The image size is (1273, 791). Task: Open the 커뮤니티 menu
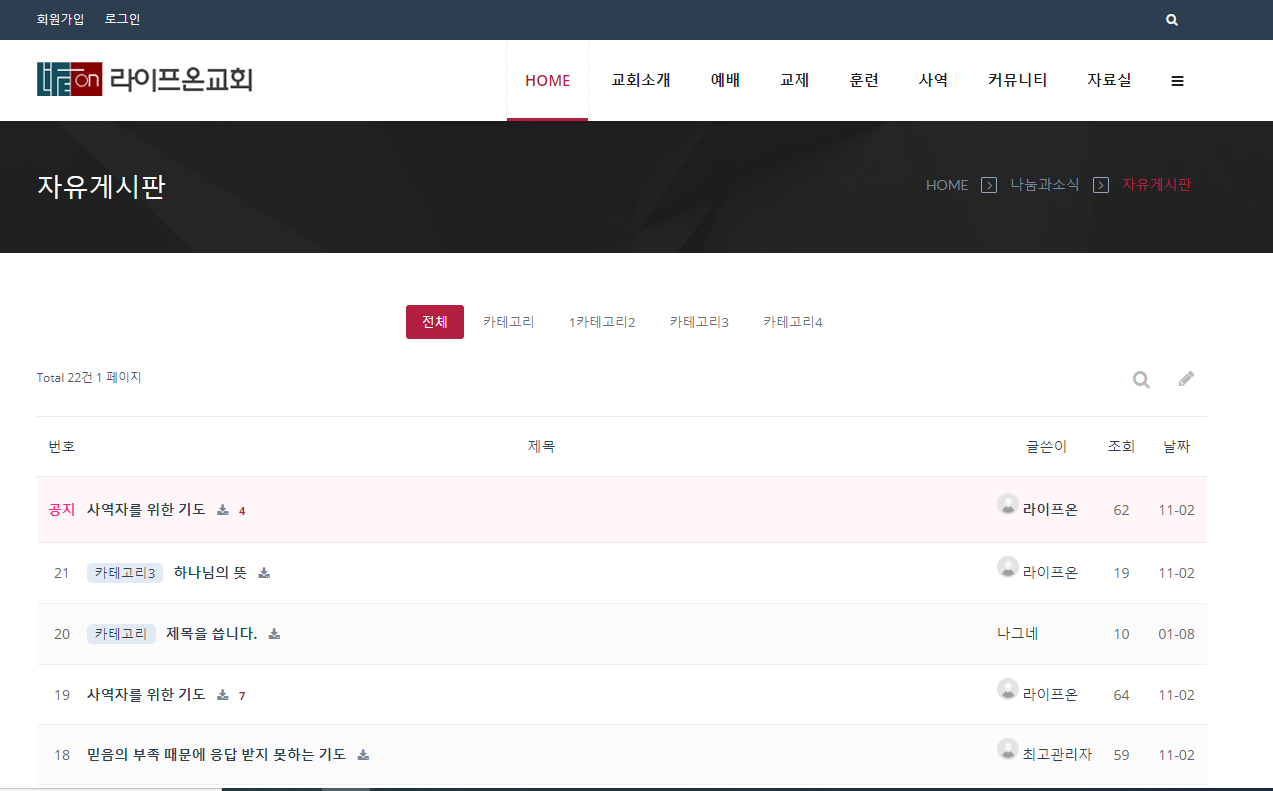(x=1016, y=80)
